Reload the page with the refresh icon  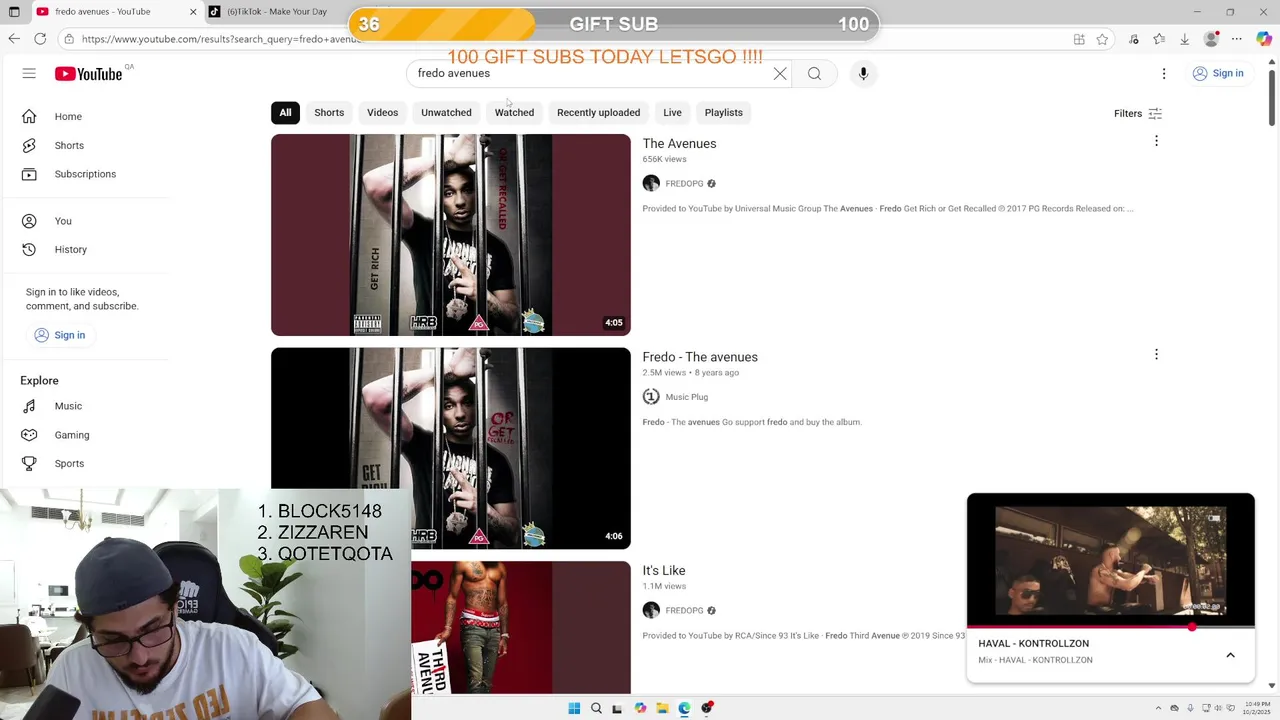(x=40, y=39)
